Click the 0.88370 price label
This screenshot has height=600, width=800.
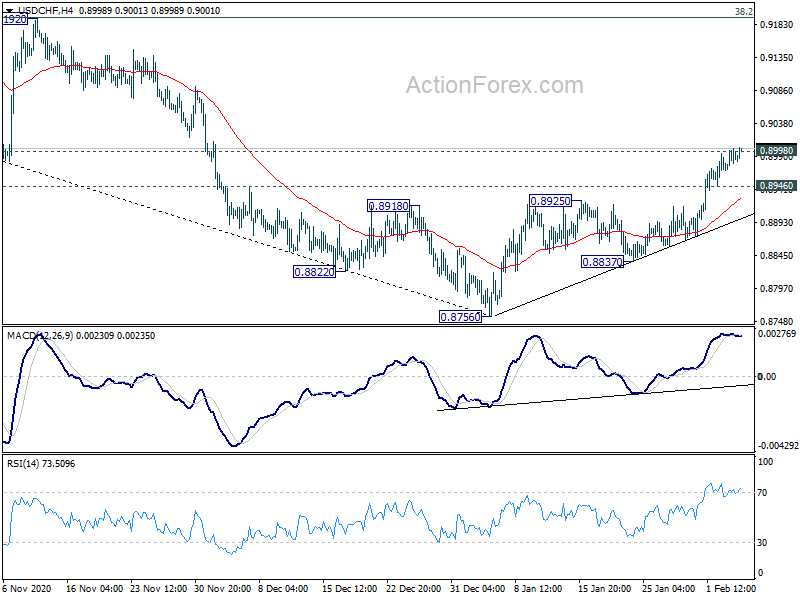602,262
